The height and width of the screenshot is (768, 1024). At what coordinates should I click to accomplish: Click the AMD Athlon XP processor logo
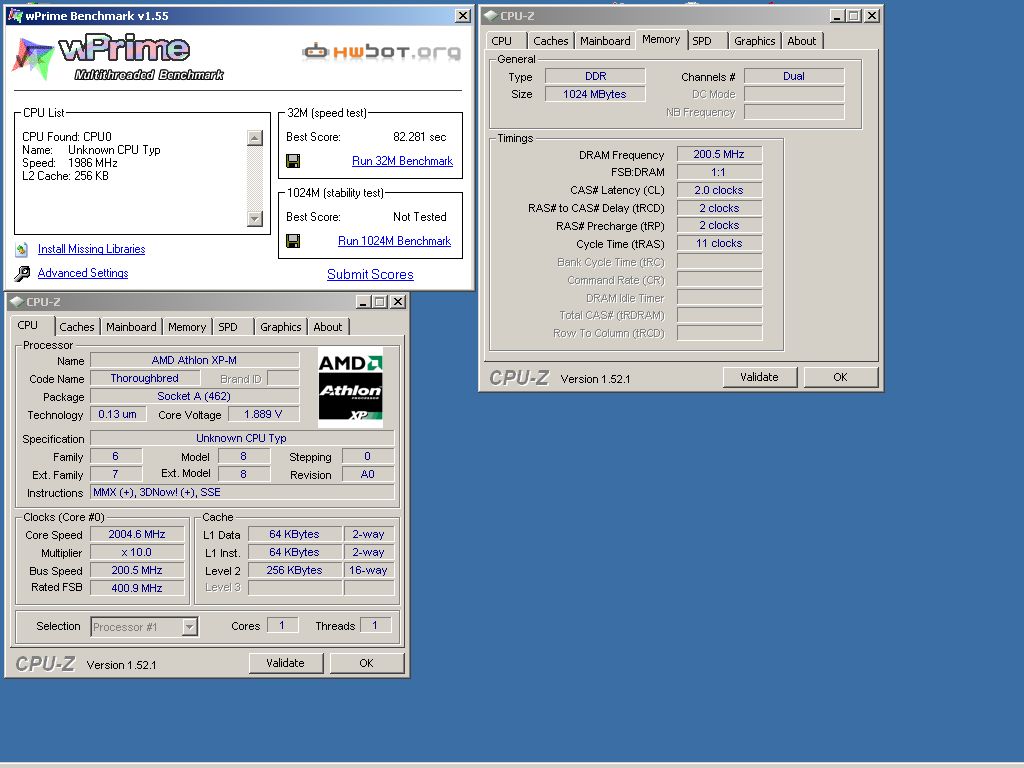[x=350, y=388]
